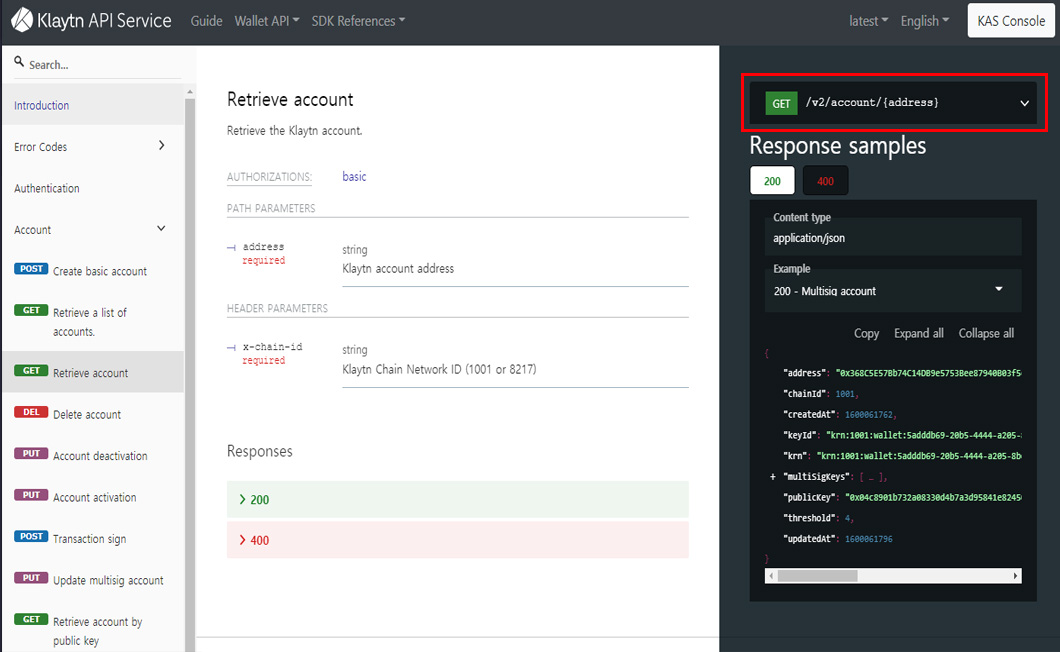Click the "publicKey" JSON key

pos(809,498)
